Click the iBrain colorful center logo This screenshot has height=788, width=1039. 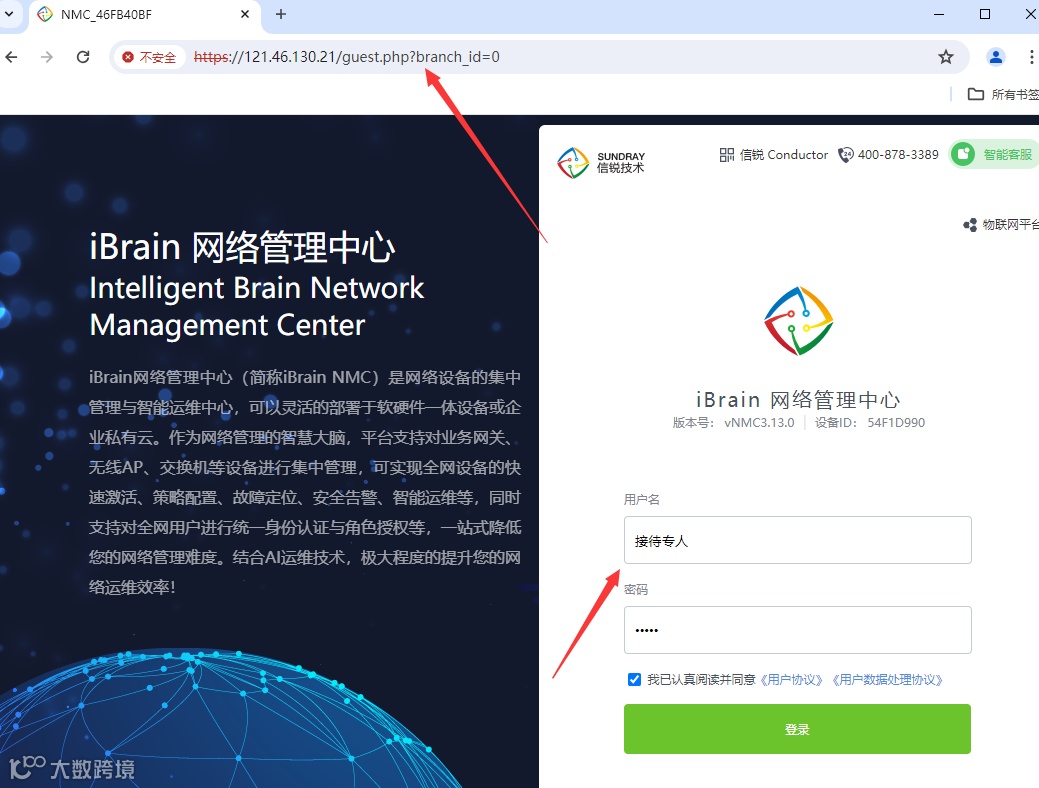[798, 321]
